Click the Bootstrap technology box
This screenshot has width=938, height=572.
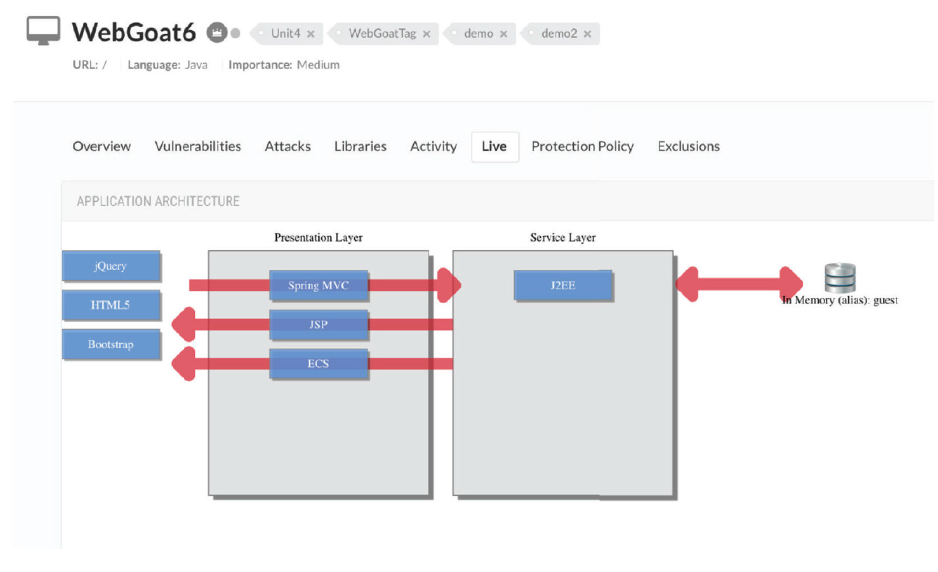tap(110, 344)
